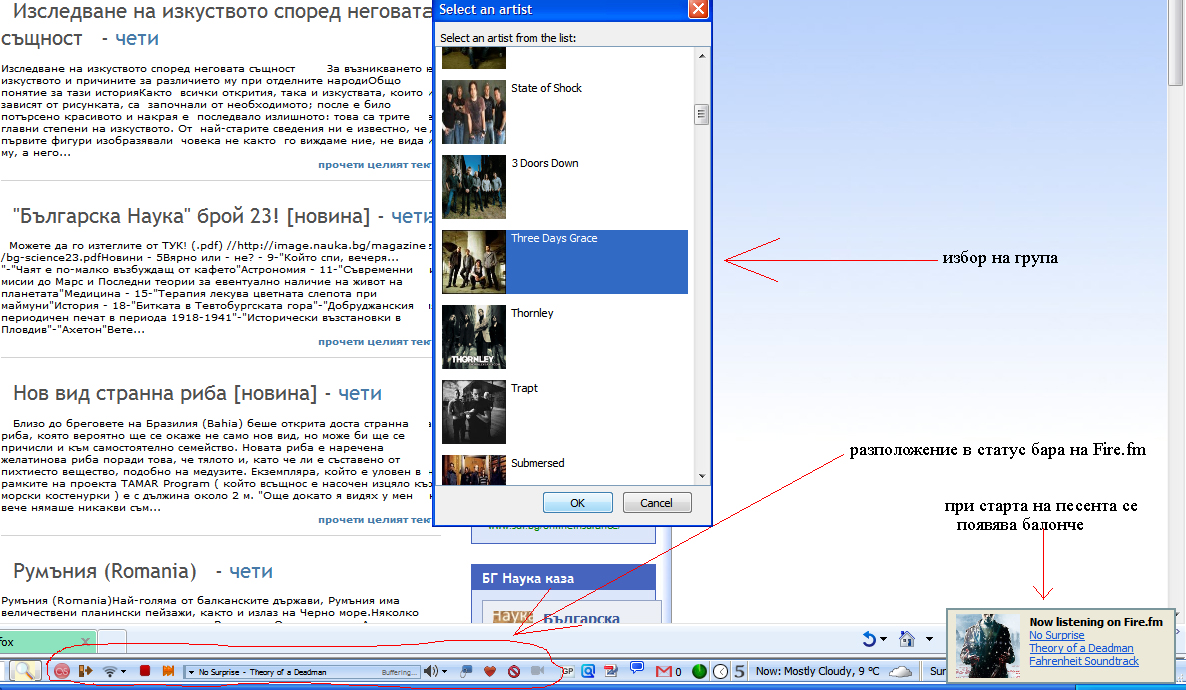Cancel the Select an artist dialog
Image resolution: width=1186 pixels, height=690 pixels.
click(657, 503)
